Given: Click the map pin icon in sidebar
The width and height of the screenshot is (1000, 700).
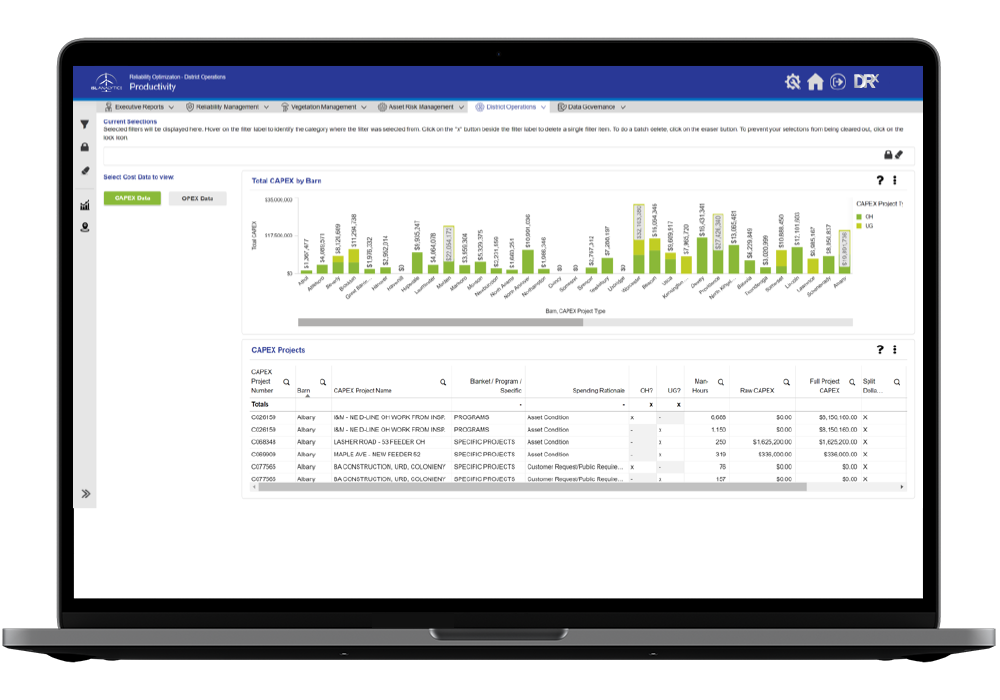Looking at the screenshot, I should pyautogui.click(x=85, y=228).
